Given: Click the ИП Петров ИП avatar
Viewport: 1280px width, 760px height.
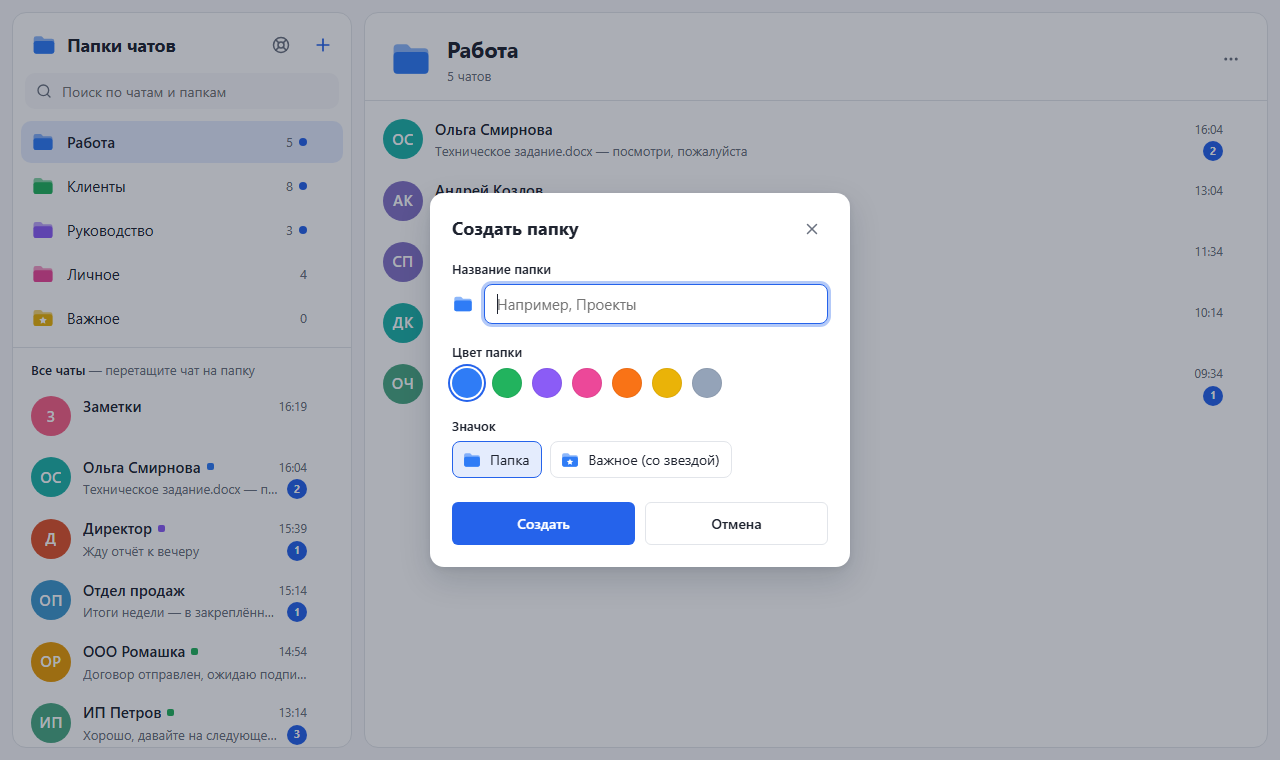Looking at the screenshot, I should [x=51, y=722].
